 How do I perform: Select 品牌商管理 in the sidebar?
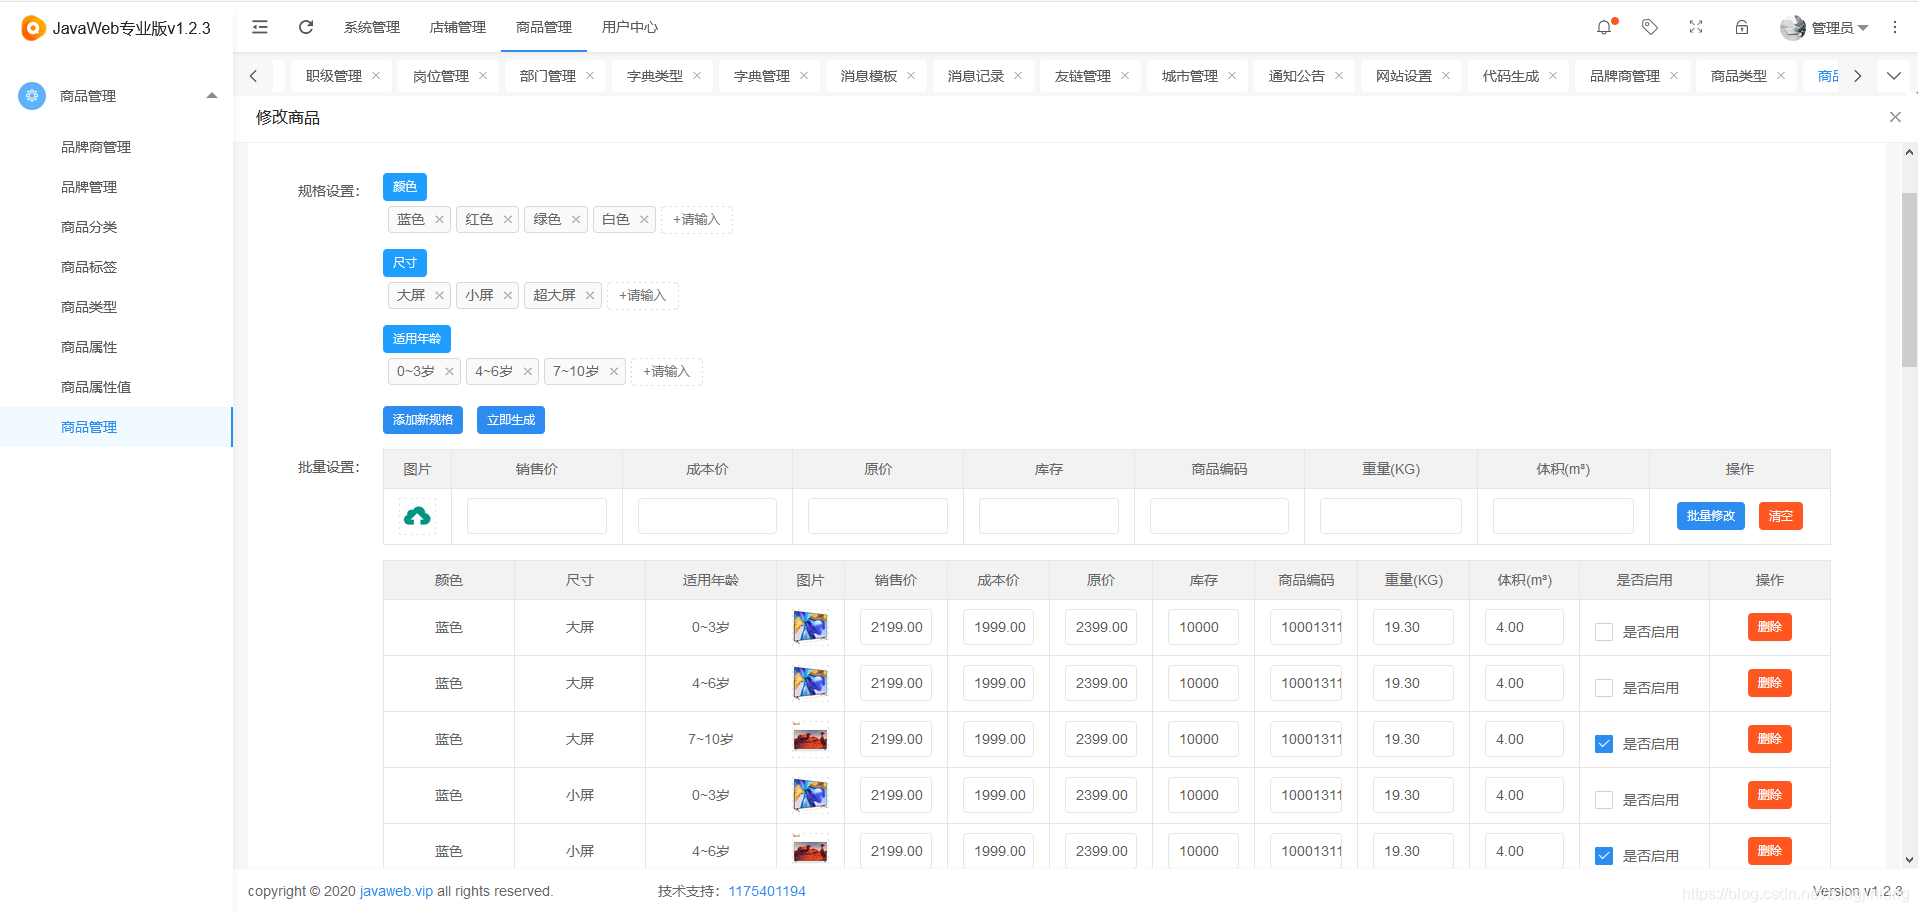[x=96, y=147]
